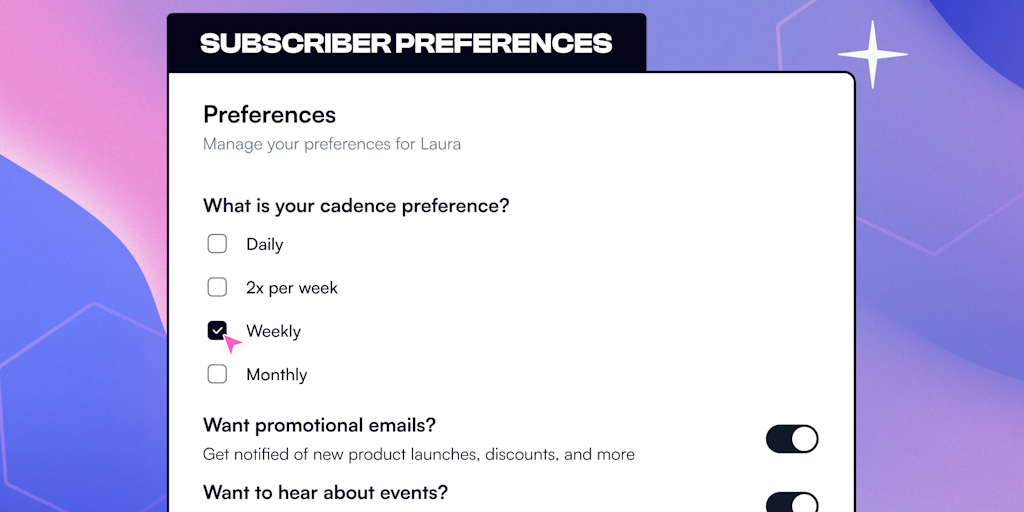This screenshot has height=512, width=1024.
Task: Click the "What is your cadence preference?" question
Action: tap(356, 206)
